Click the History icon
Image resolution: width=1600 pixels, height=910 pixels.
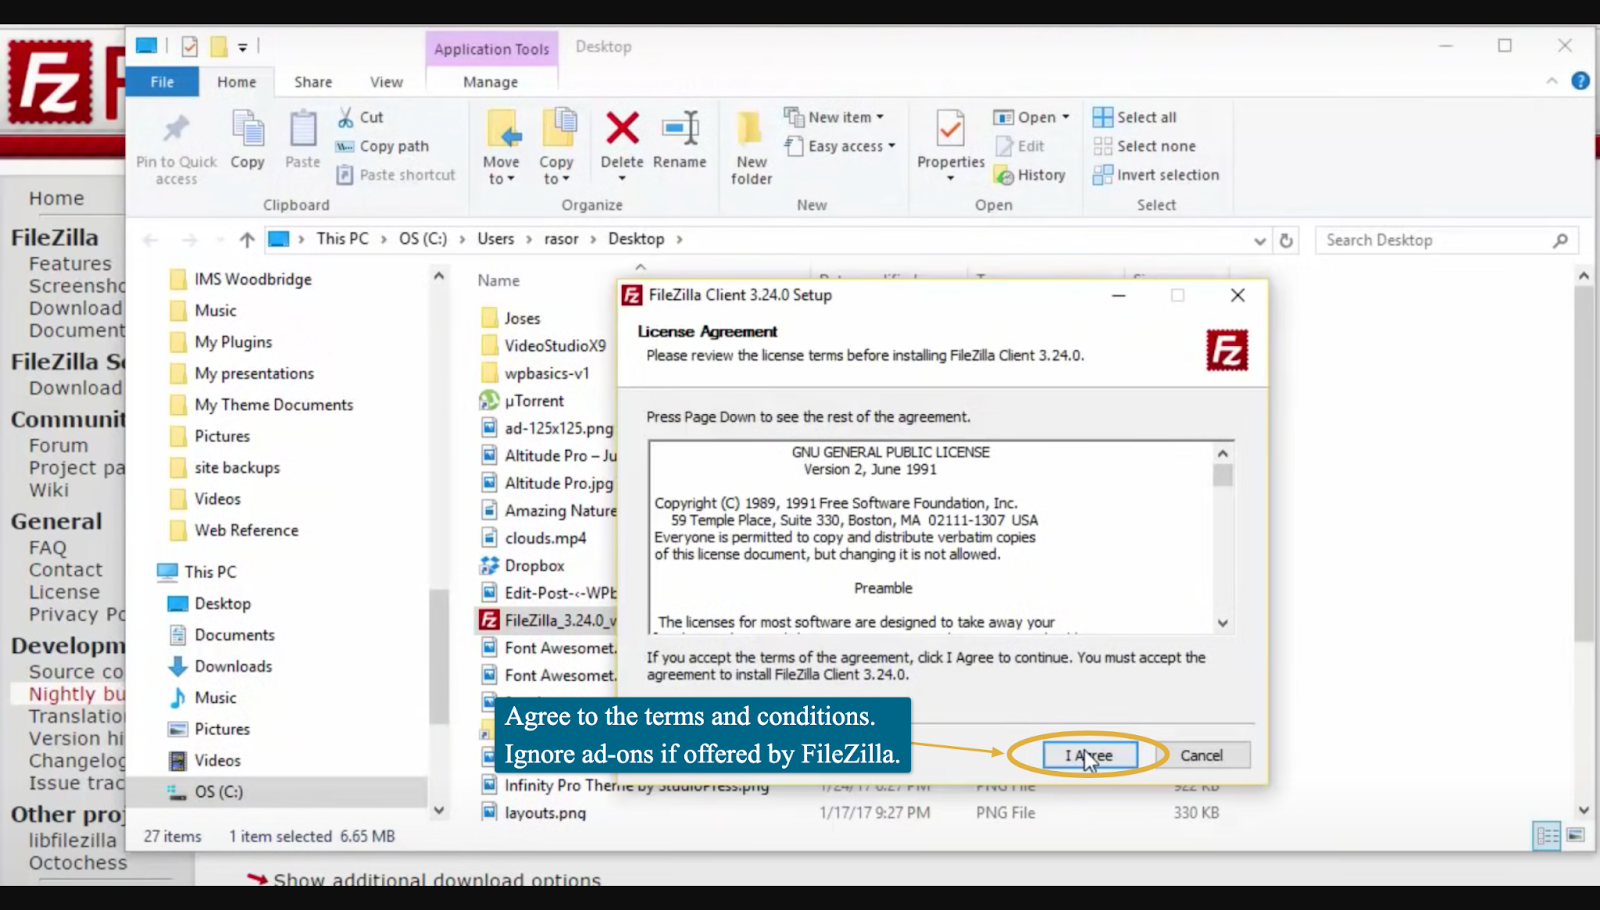point(1004,176)
